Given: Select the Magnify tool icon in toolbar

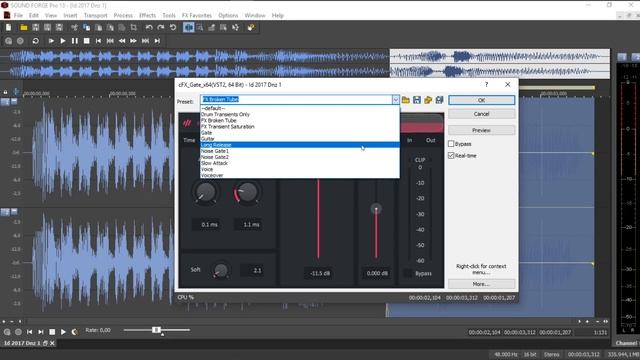Looking at the screenshot, I should coord(200,28).
